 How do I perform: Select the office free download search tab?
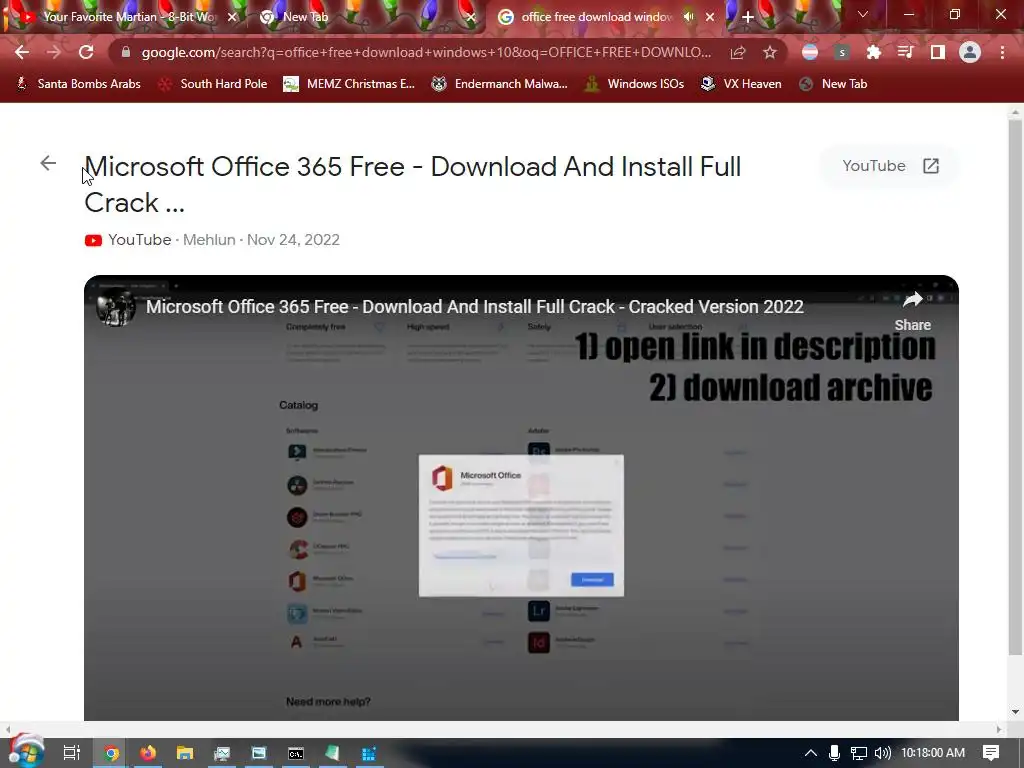[x=596, y=17]
